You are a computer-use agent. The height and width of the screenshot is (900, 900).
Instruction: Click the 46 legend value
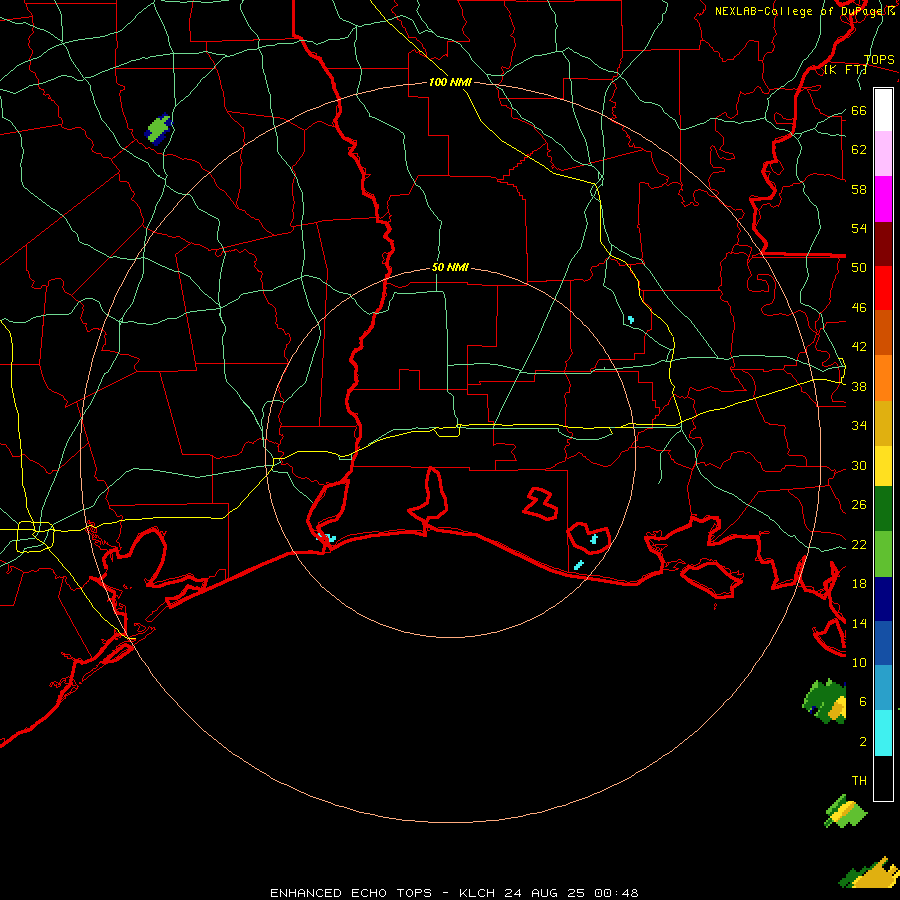pyautogui.click(x=859, y=307)
